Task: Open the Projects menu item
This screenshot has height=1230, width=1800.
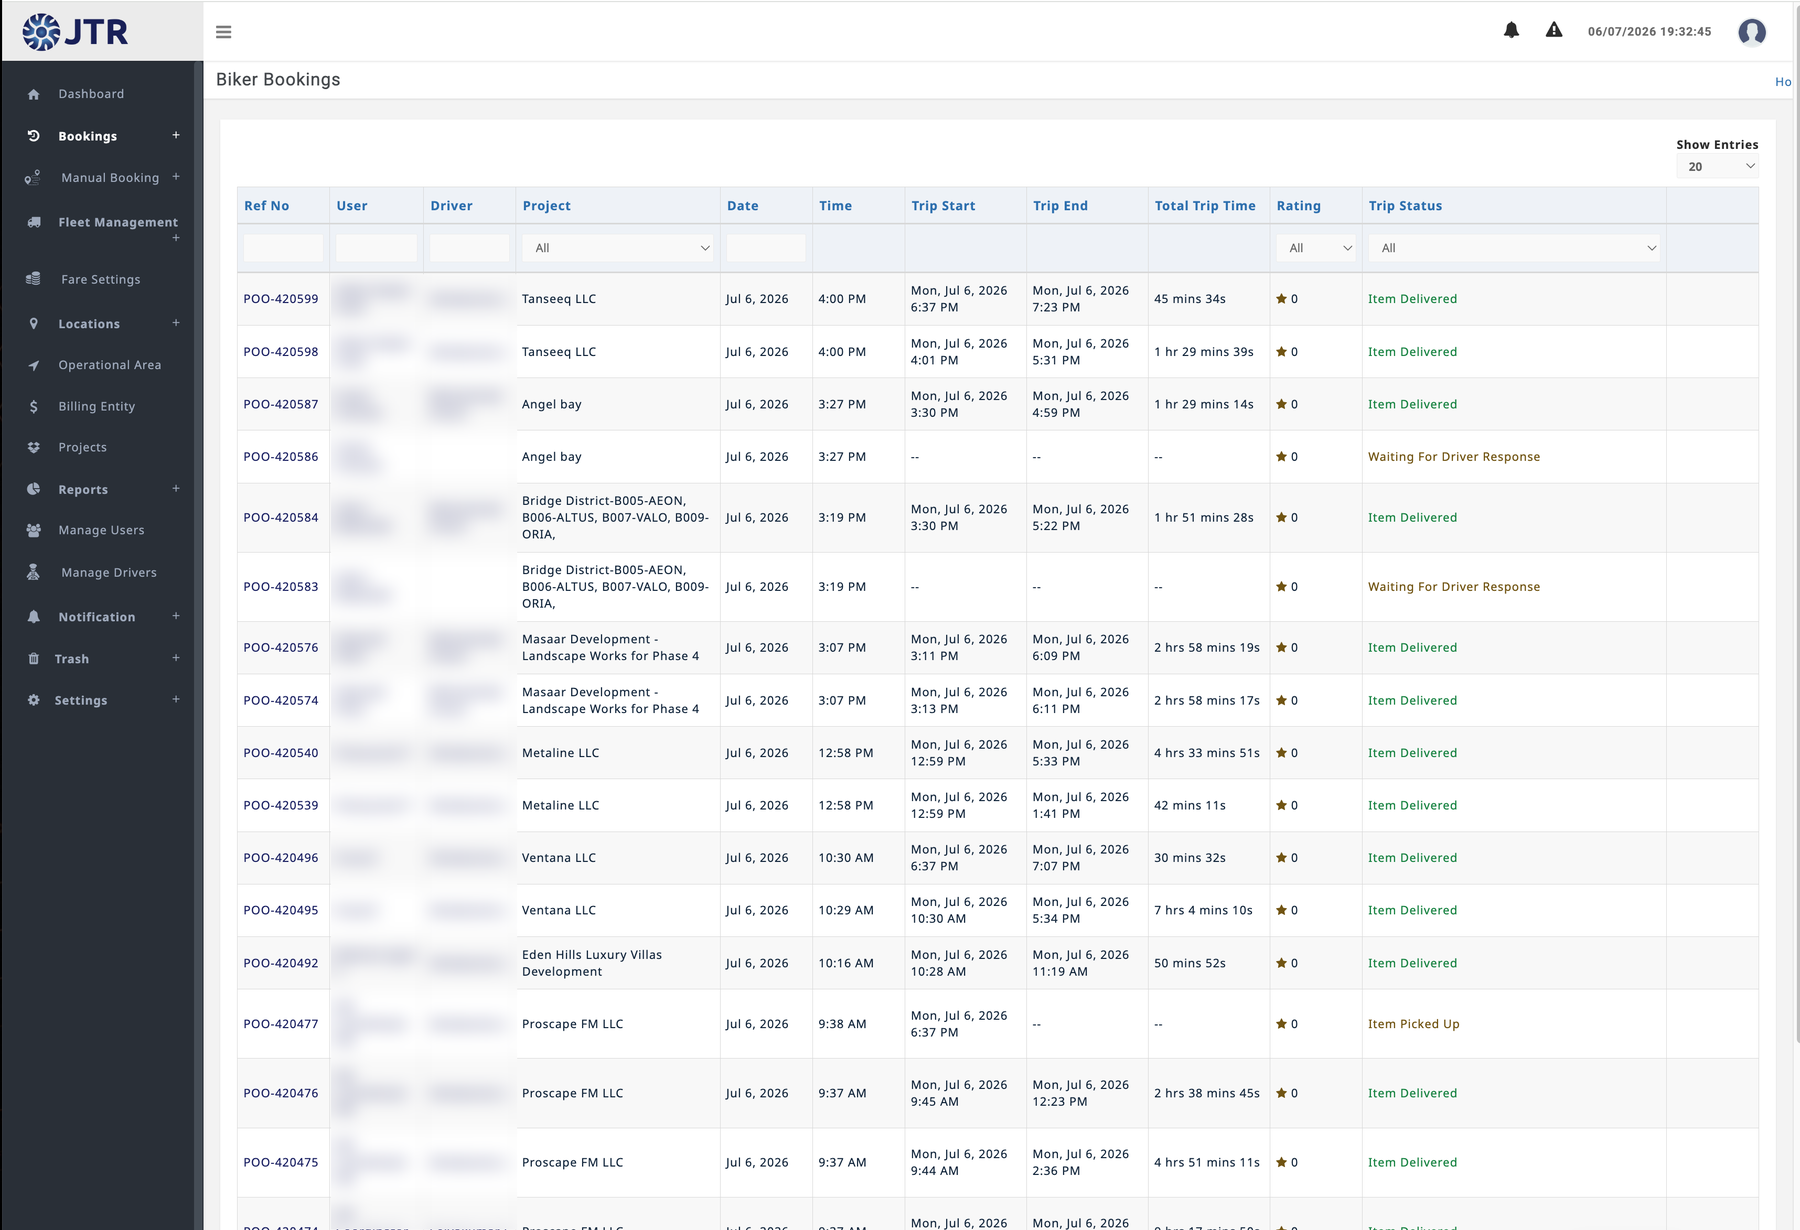Action: click(x=82, y=448)
